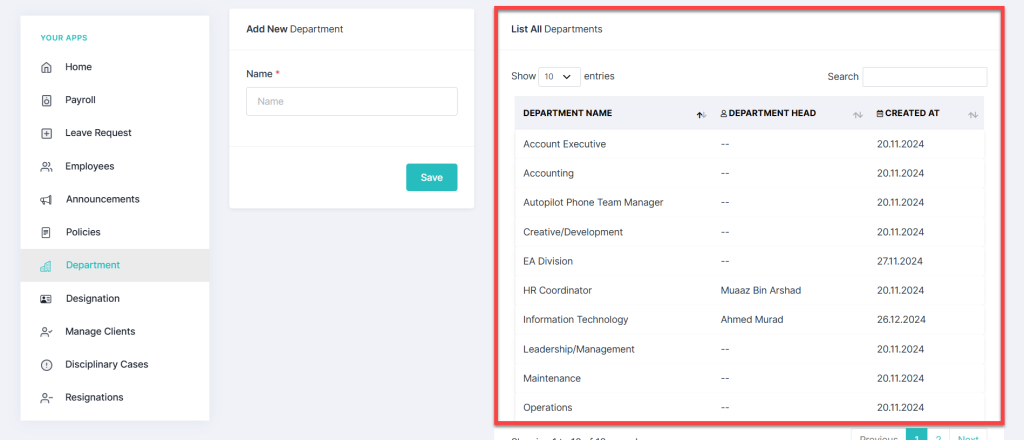Open the Show entries count dropdown
The width and height of the screenshot is (1024, 440).
click(559, 76)
